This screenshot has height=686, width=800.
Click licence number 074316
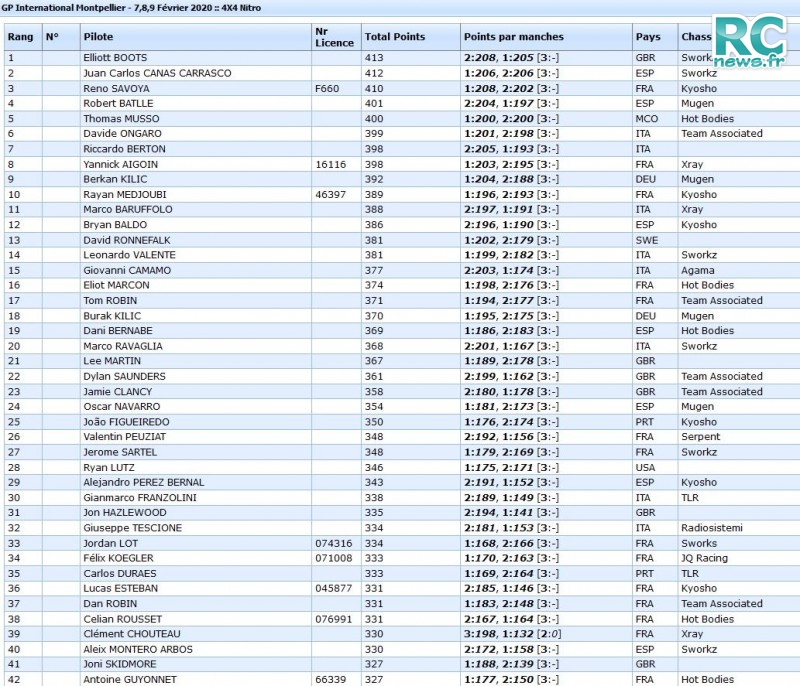[334, 543]
